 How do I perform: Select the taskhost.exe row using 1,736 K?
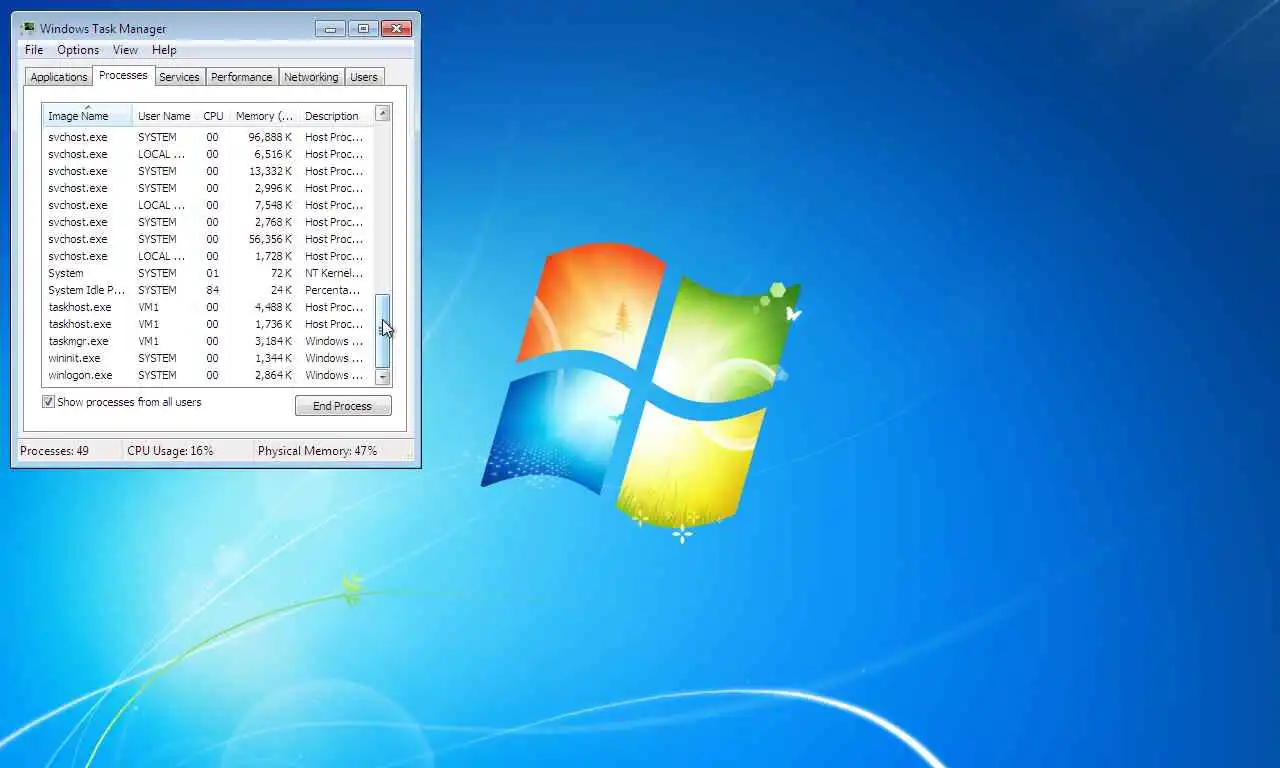point(208,324)
